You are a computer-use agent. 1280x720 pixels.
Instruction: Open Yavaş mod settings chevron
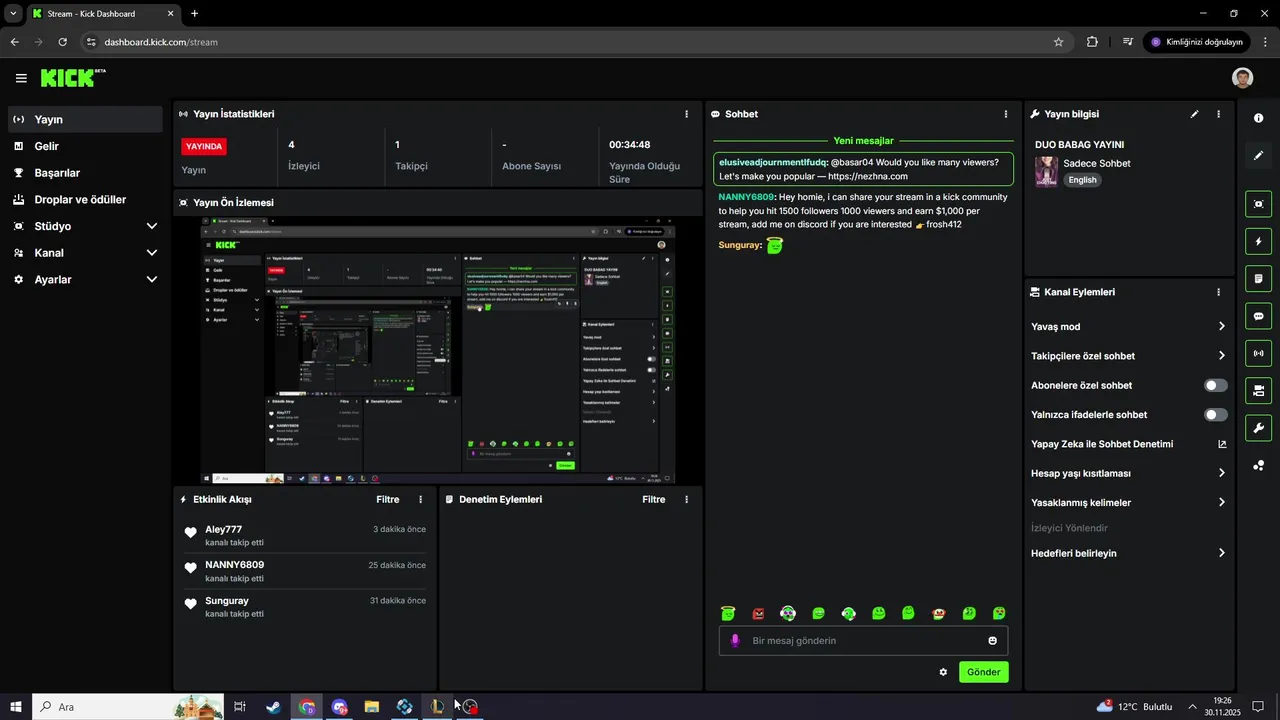coord(1222,326)
